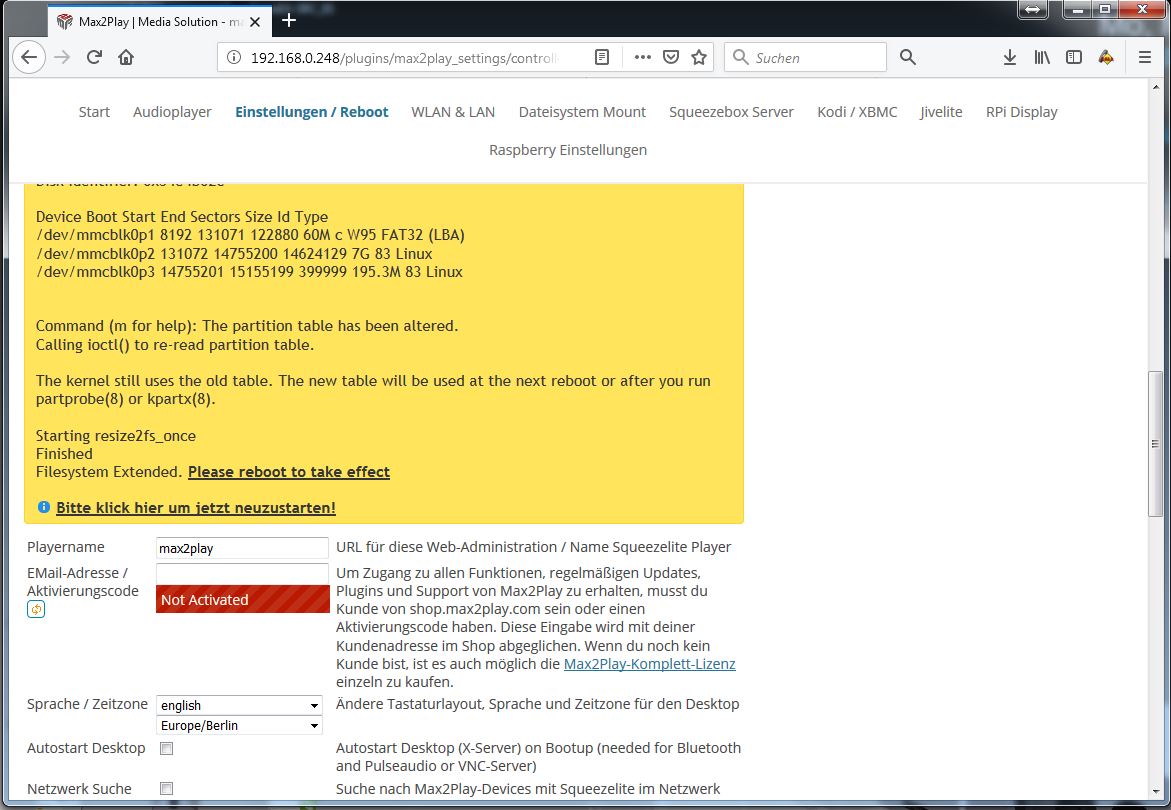Click the browser address bar URL
This screenshot has width=1171, height=810.
point(403,57)
